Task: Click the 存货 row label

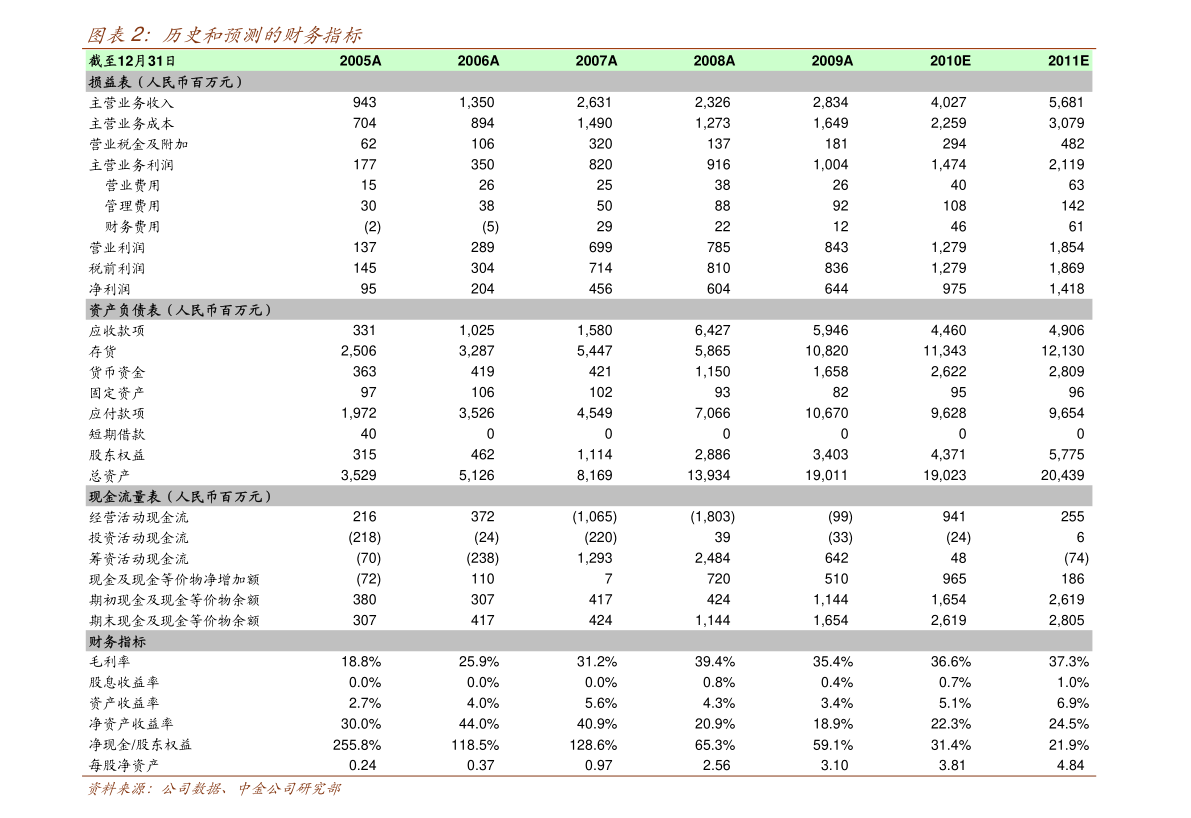Action: point(103,352)
